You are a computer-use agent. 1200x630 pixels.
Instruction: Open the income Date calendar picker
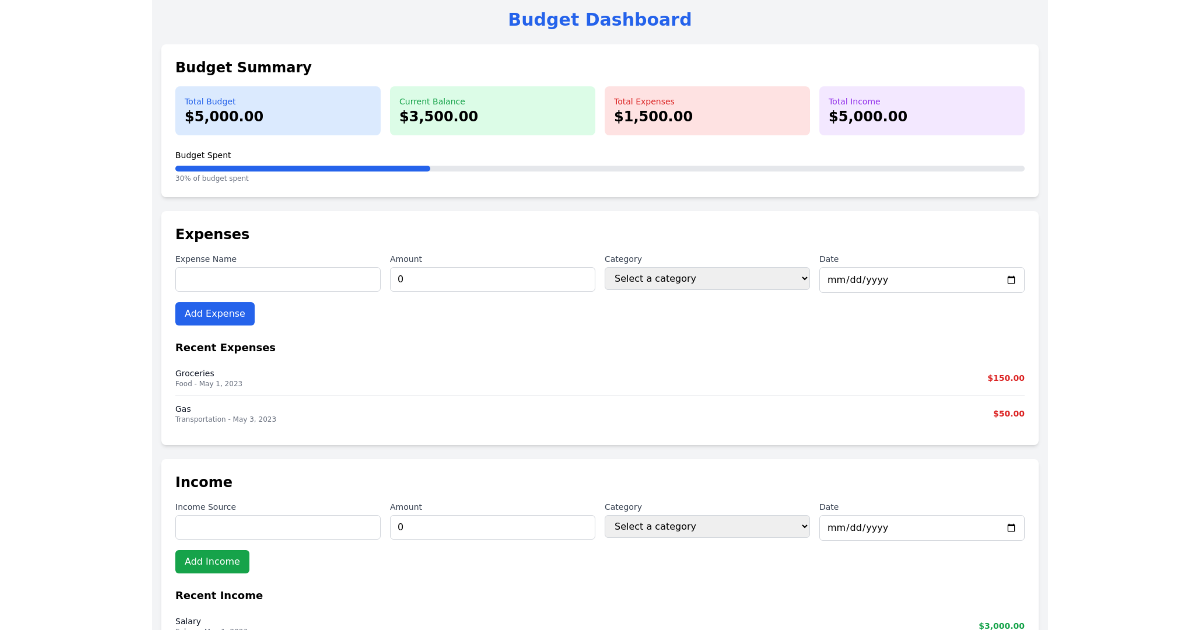[x=1012, y=527]
